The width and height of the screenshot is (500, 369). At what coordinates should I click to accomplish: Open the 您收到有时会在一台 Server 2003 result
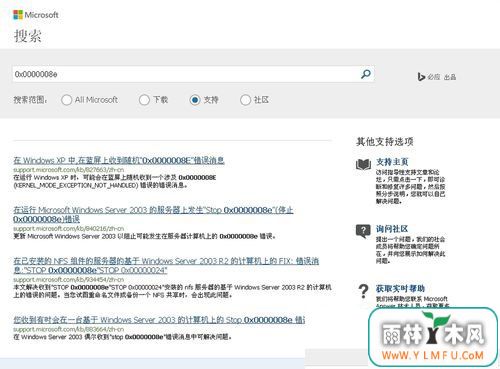coord(159,320)
